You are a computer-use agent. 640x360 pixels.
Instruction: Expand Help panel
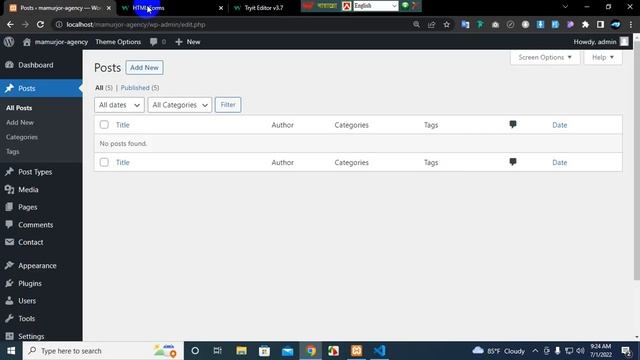coord(603,58)
